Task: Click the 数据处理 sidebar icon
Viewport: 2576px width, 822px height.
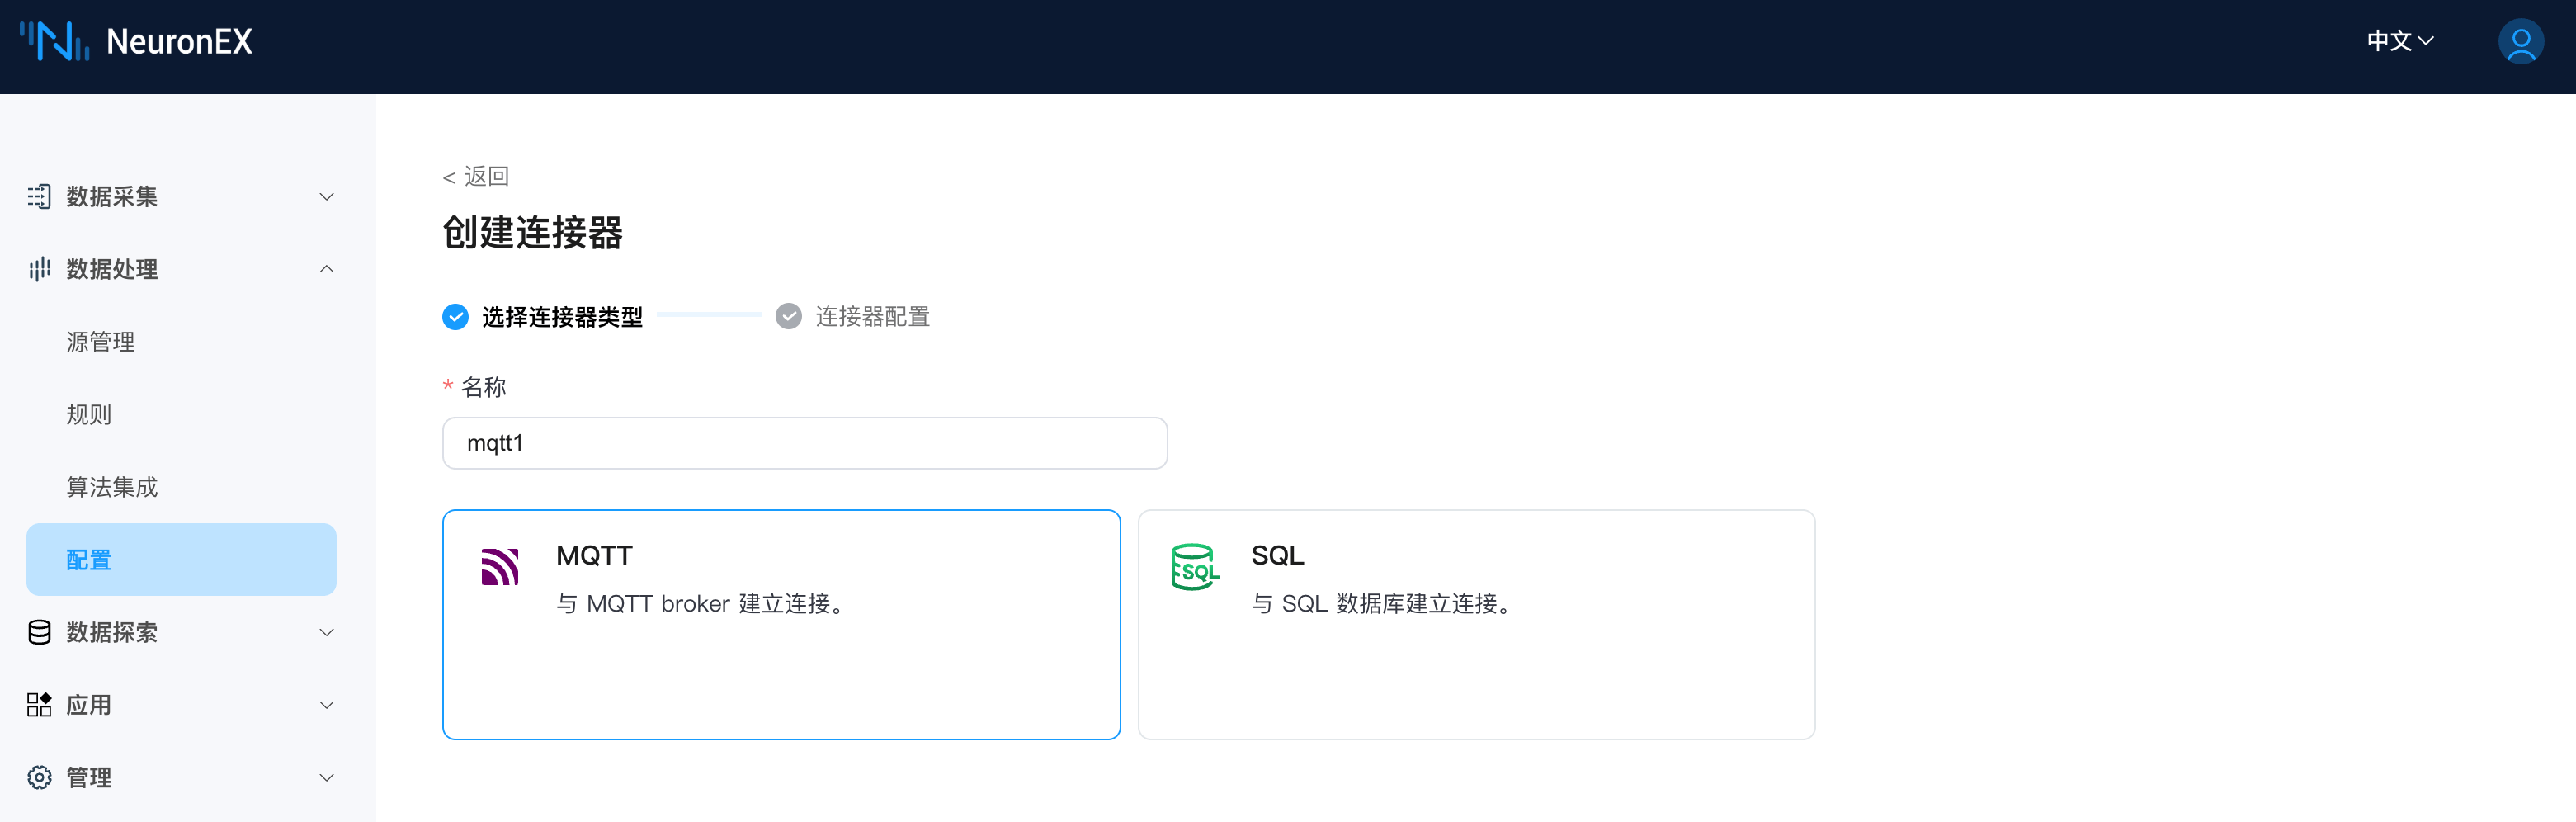Action: coord(39,269)
